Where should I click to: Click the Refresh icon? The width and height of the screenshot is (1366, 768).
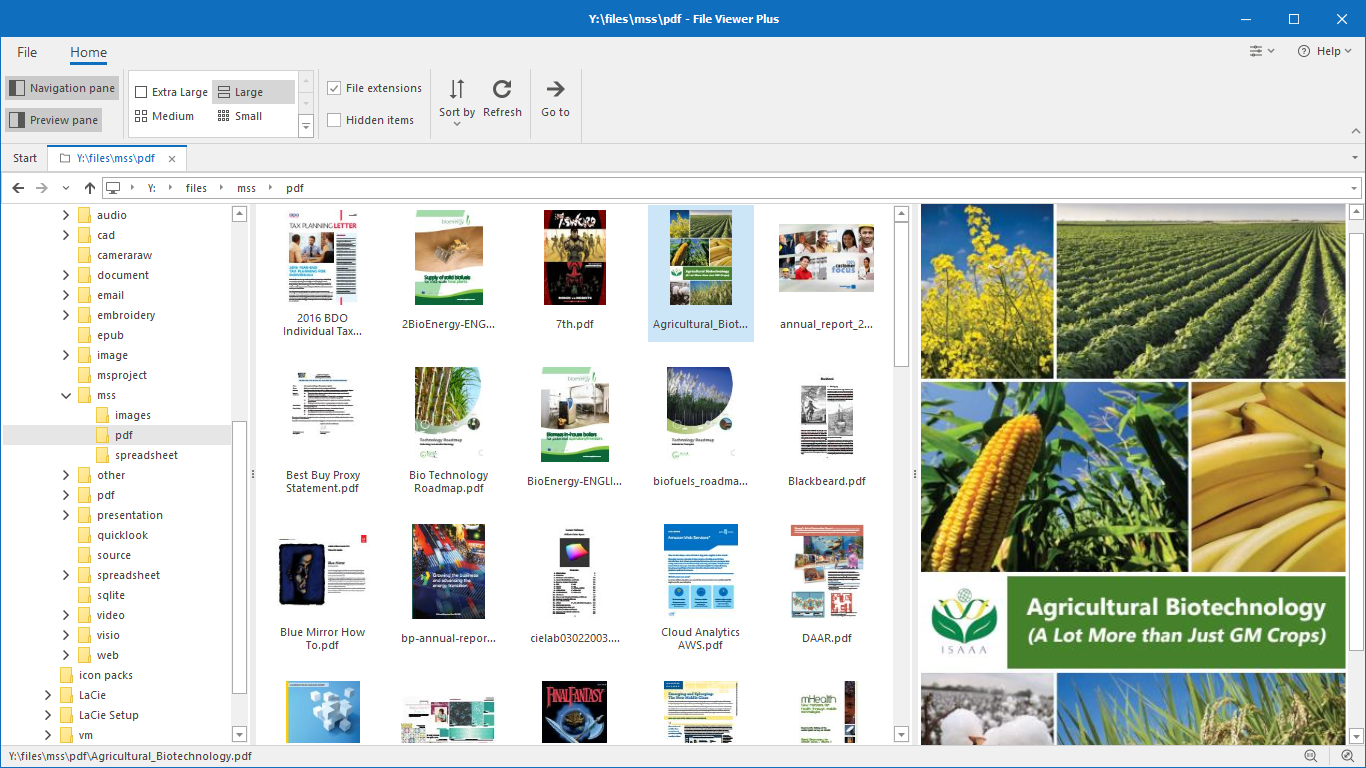coord(502,88)
